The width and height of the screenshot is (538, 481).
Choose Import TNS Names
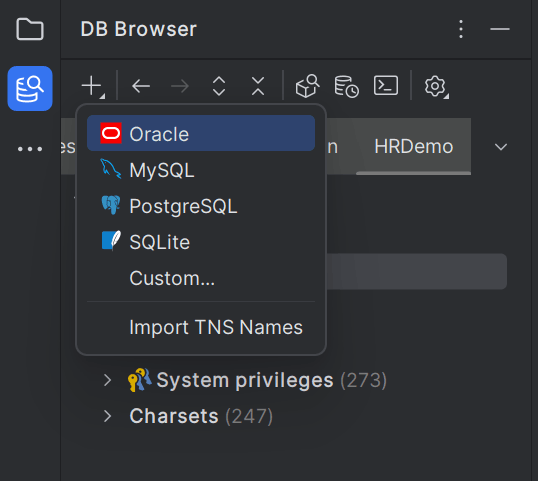click(201, 327)
